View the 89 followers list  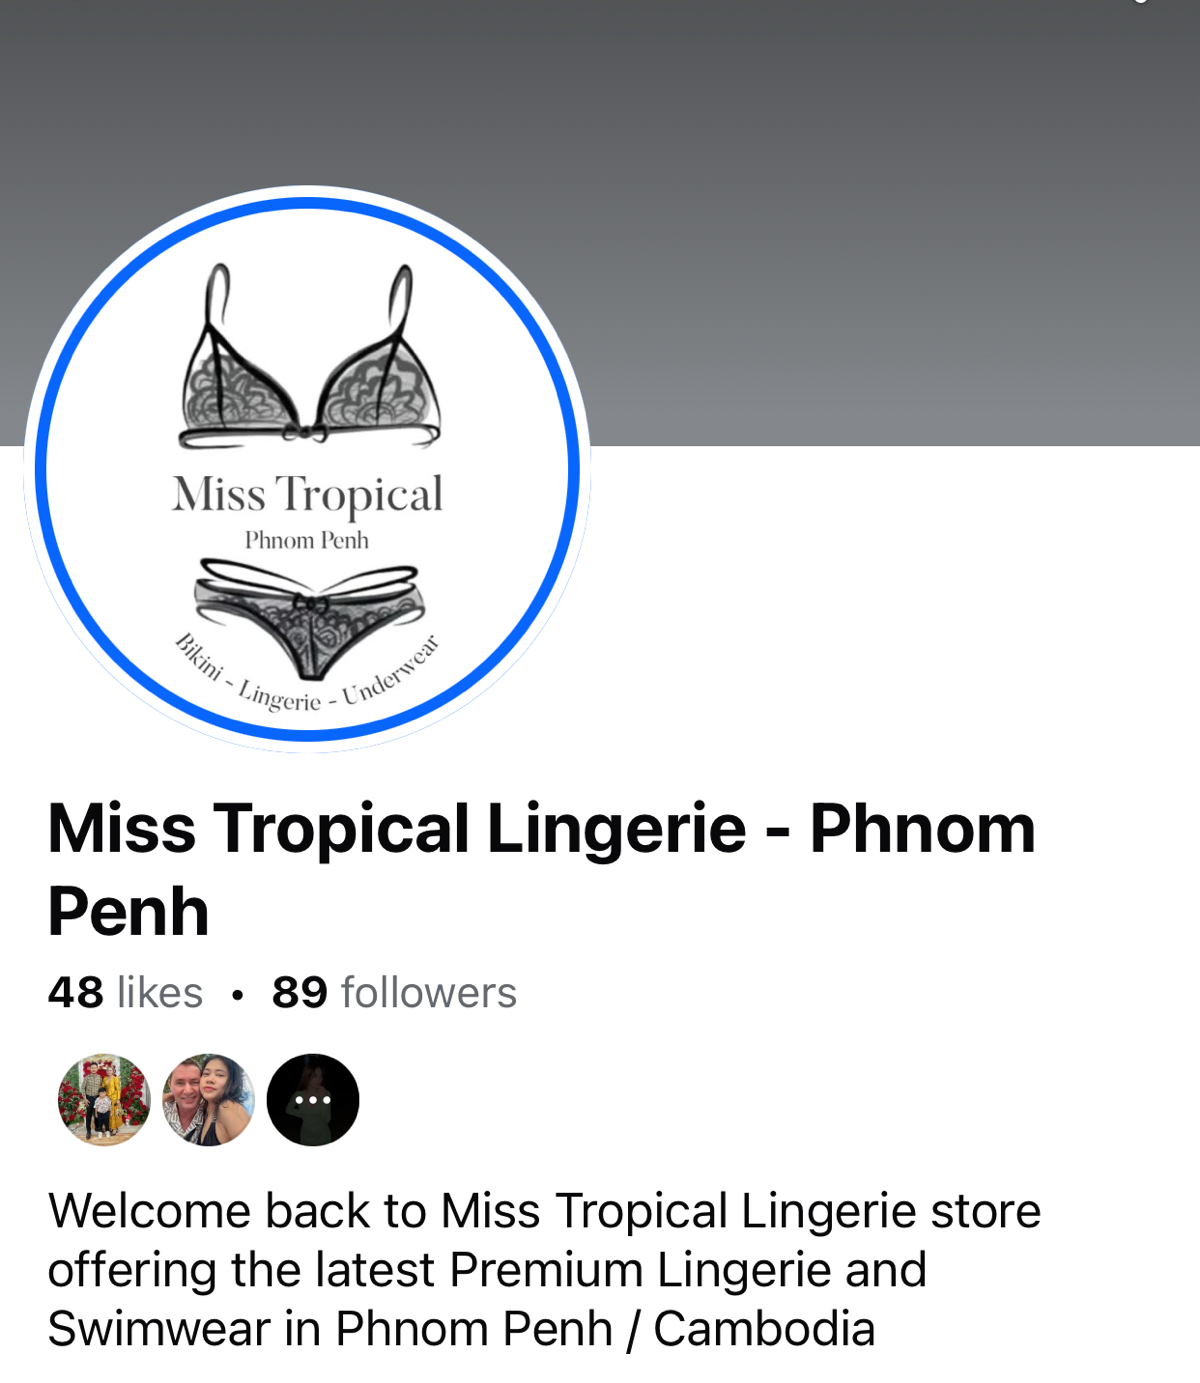coord(394,993)
